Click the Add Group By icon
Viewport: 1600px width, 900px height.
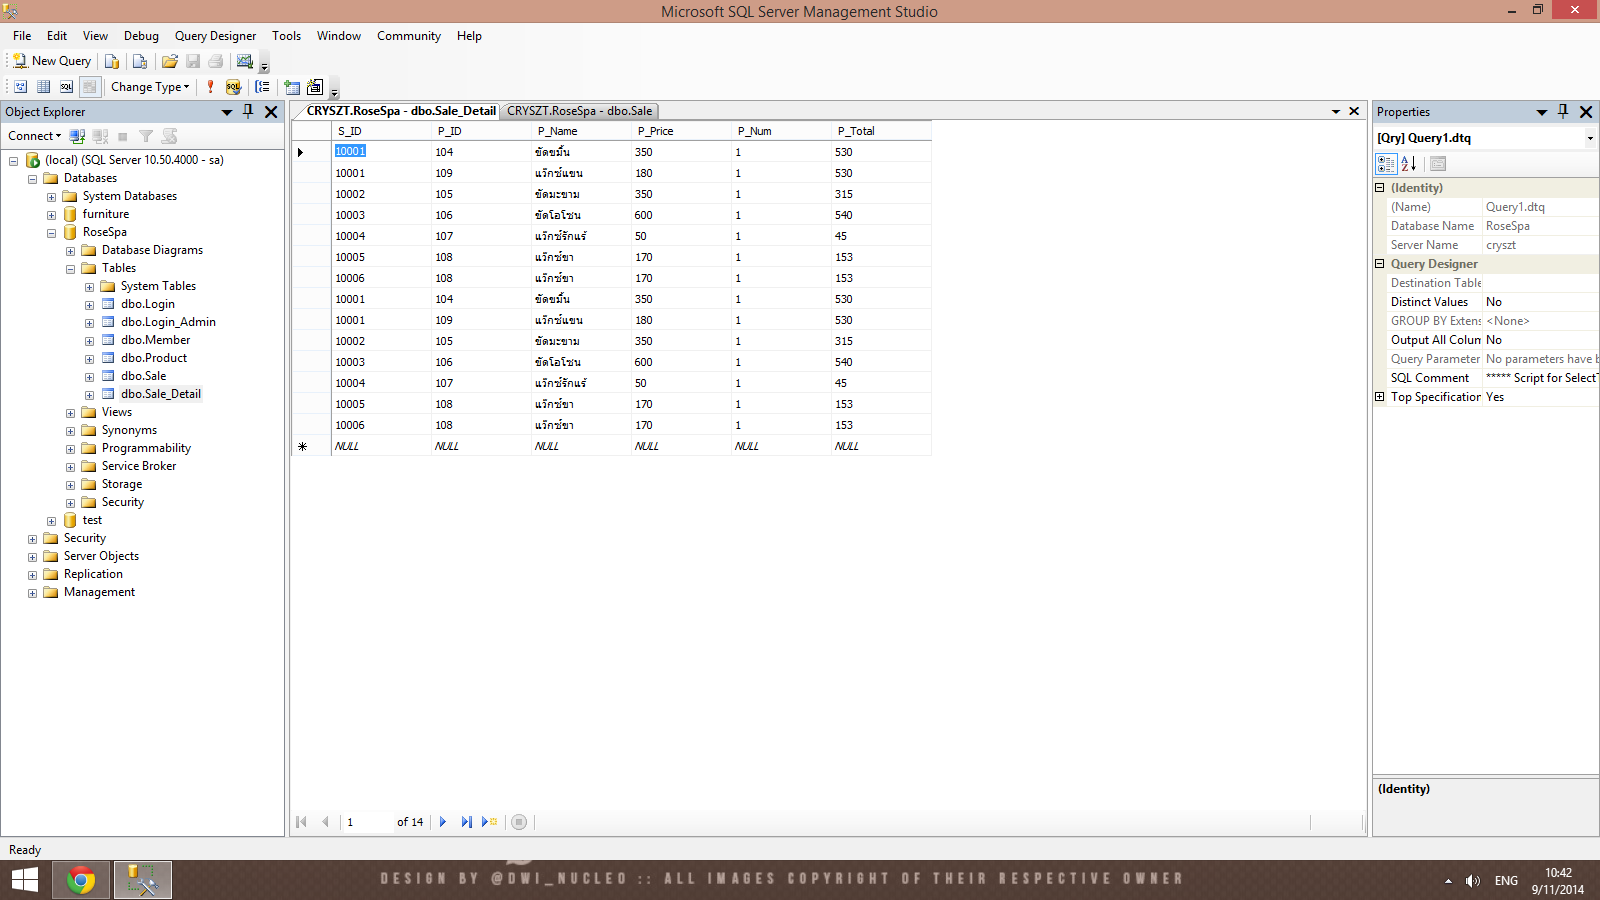pyautogui.click(x=262, y=87)
